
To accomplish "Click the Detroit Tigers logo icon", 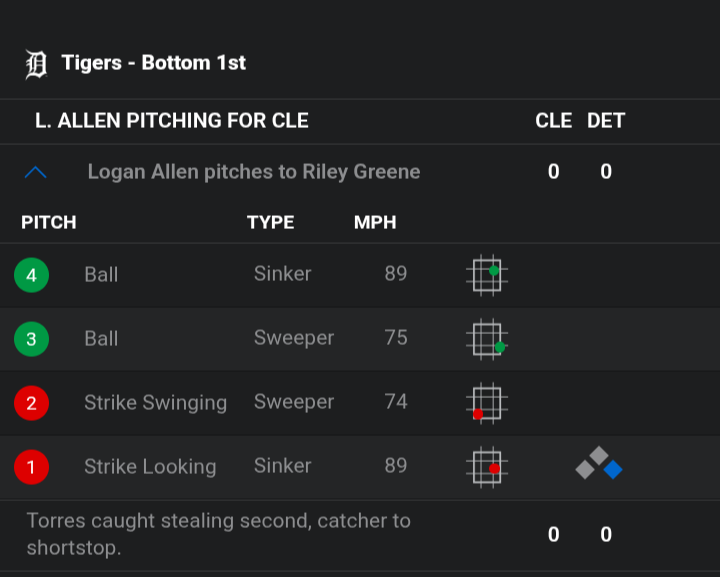I will click(x=36, y=64).
